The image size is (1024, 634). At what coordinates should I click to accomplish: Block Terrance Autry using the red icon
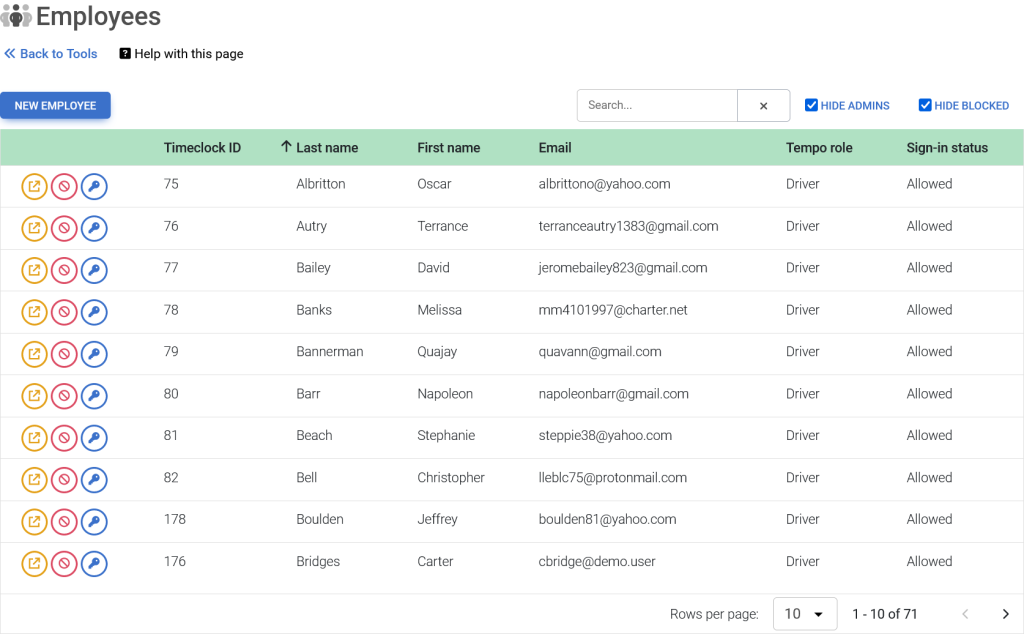(64, 228)
